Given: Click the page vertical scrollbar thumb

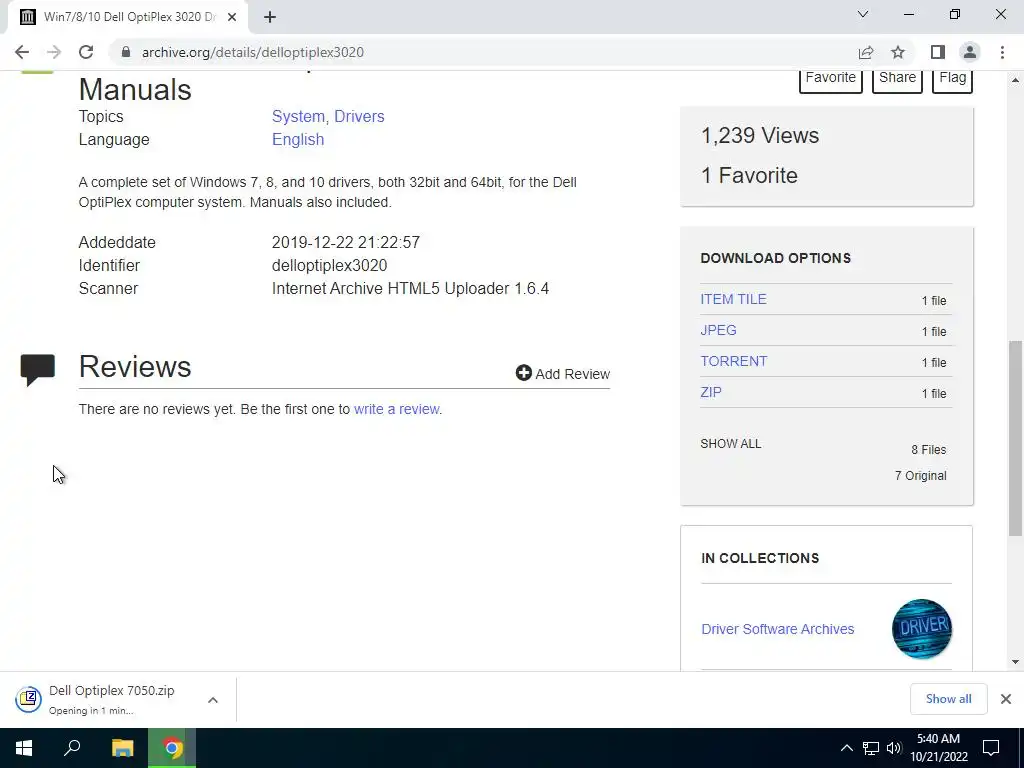Looking at the screenshot, I should point(1015,438).
